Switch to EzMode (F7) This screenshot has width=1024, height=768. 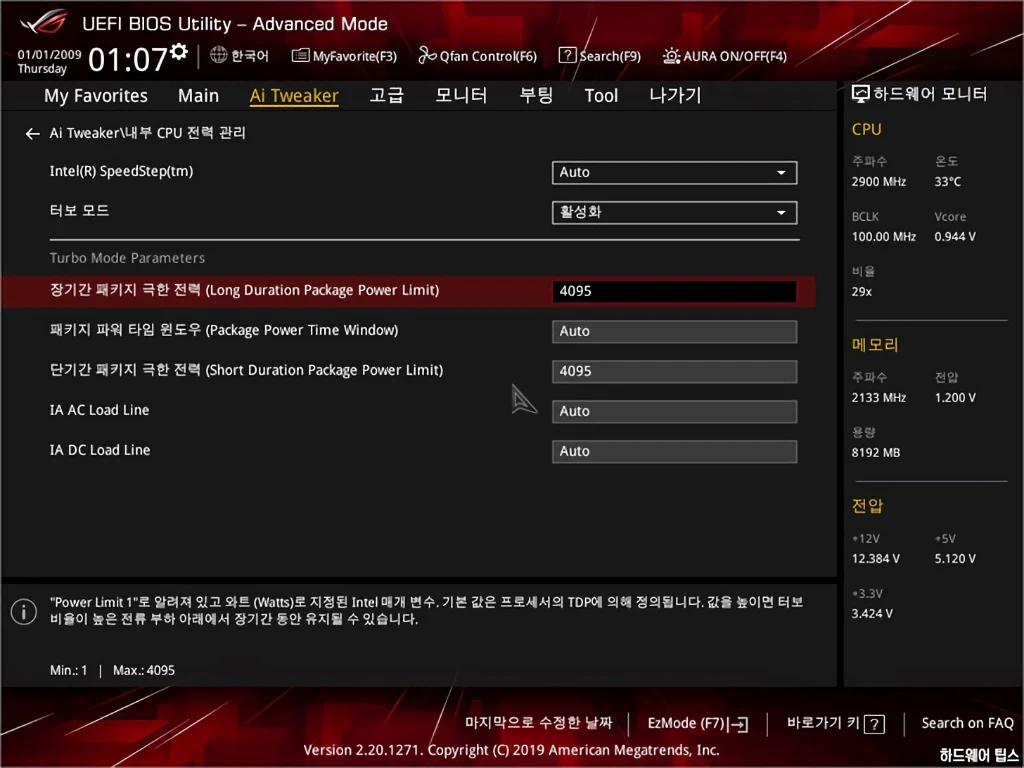coord(697,724)
